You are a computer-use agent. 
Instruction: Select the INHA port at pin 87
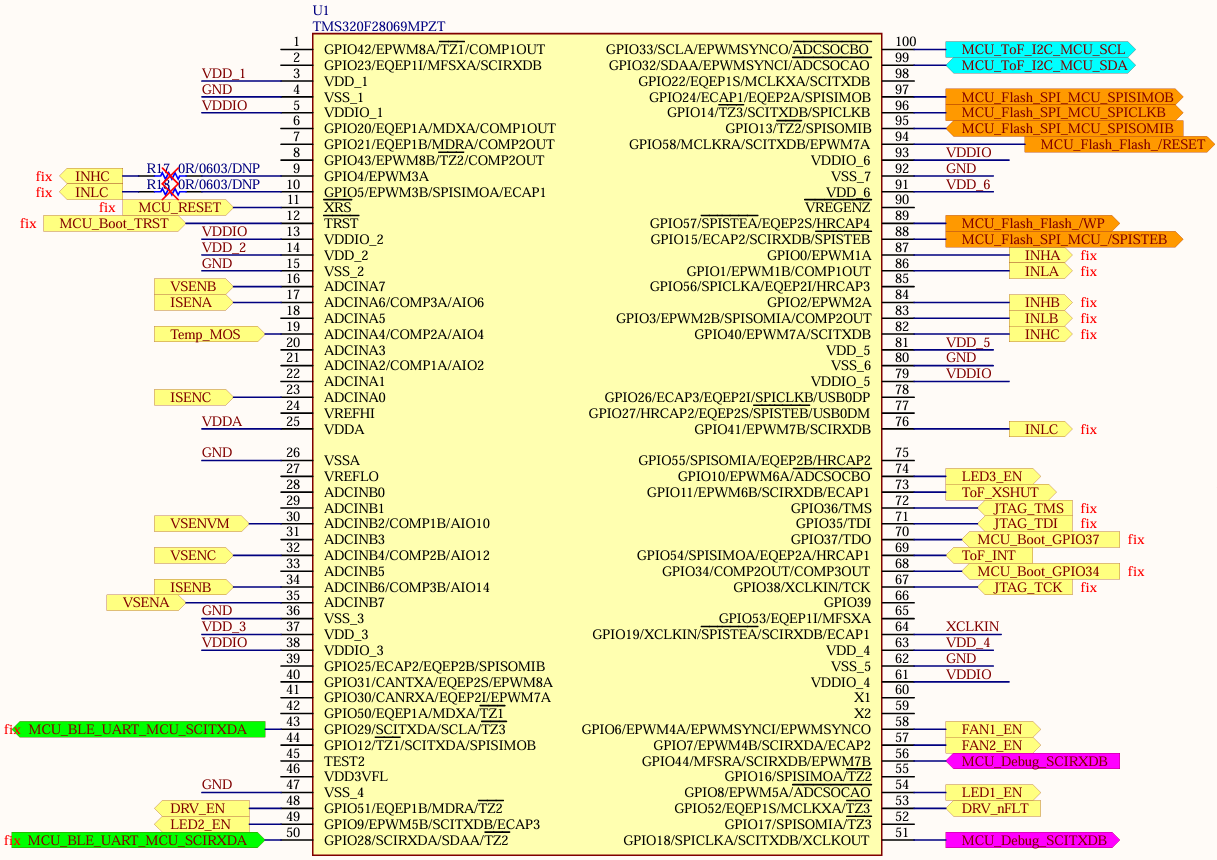(x=1040, y=255)
